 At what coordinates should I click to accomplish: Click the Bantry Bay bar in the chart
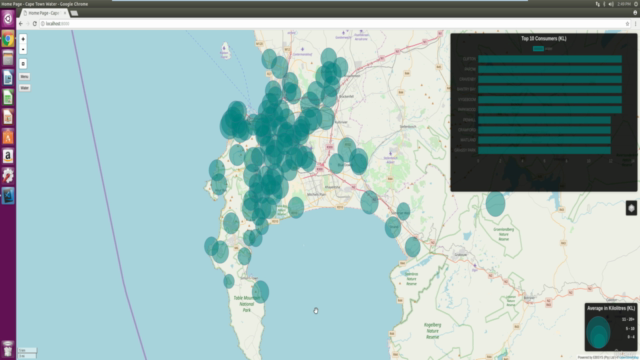550,89
